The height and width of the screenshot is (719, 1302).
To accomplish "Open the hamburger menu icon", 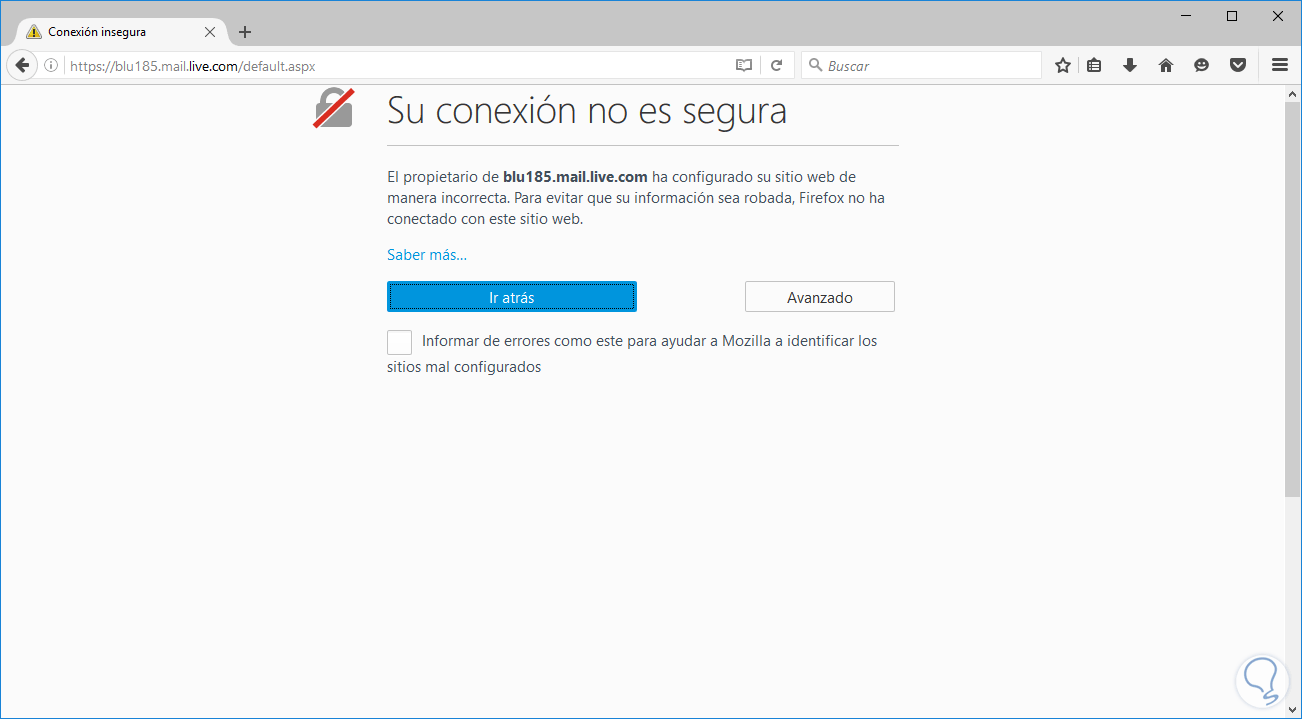I will 1279,66.
